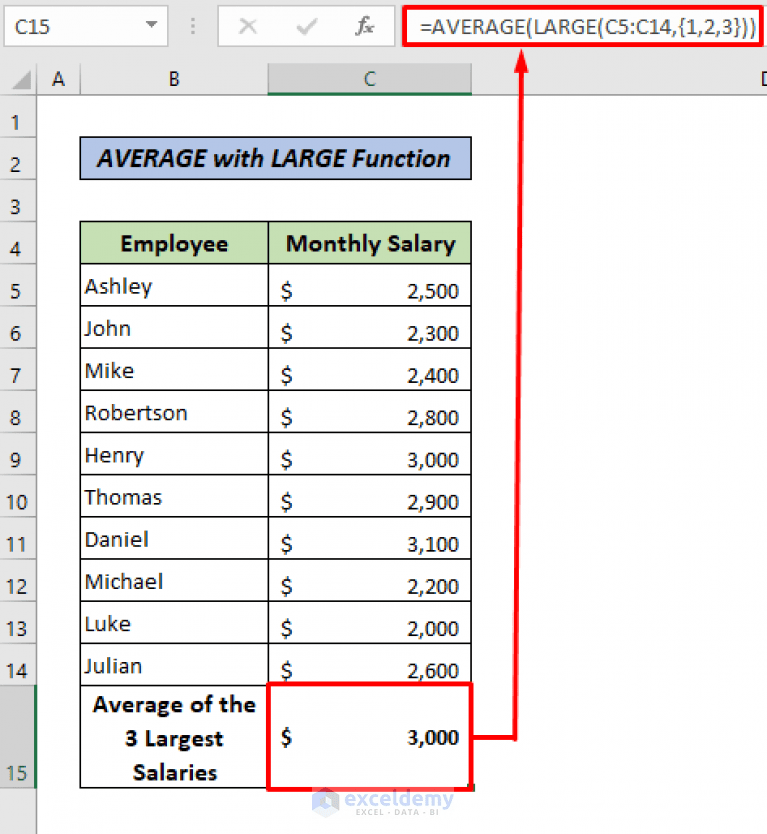The width and height of the screenshot is (767, 834).
Task: Select column C header
Action: (x=370, y=79)
